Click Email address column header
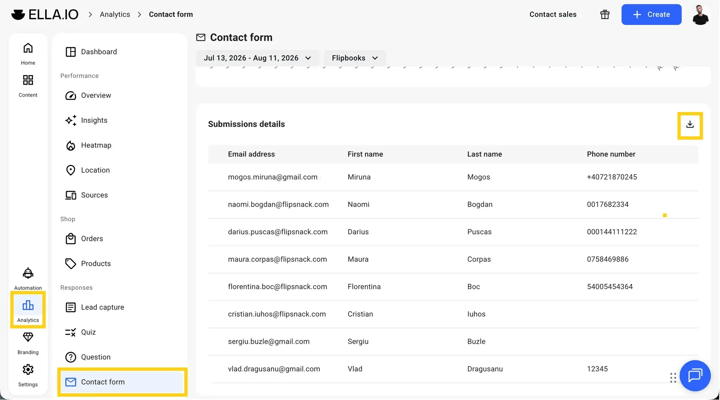720x400 pixels. 251,154
